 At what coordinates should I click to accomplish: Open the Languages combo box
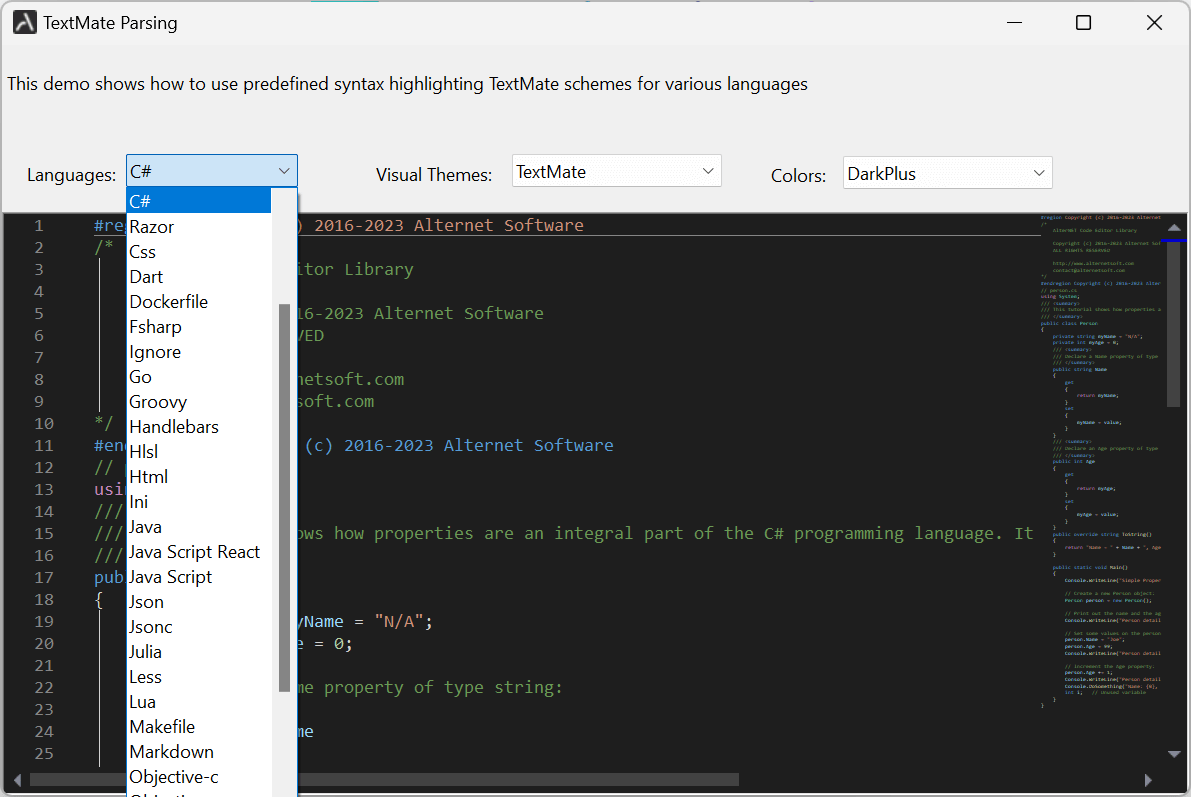(211, 171)
